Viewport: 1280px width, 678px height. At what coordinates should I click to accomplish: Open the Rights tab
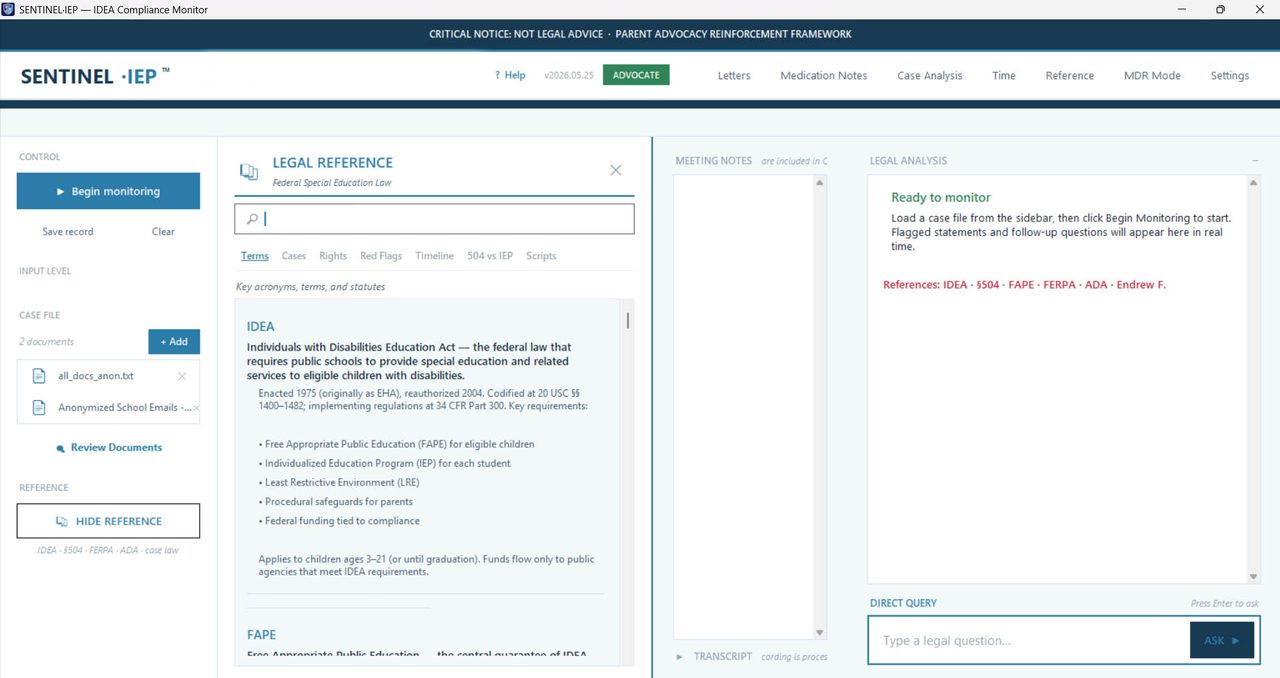point(333,256)
